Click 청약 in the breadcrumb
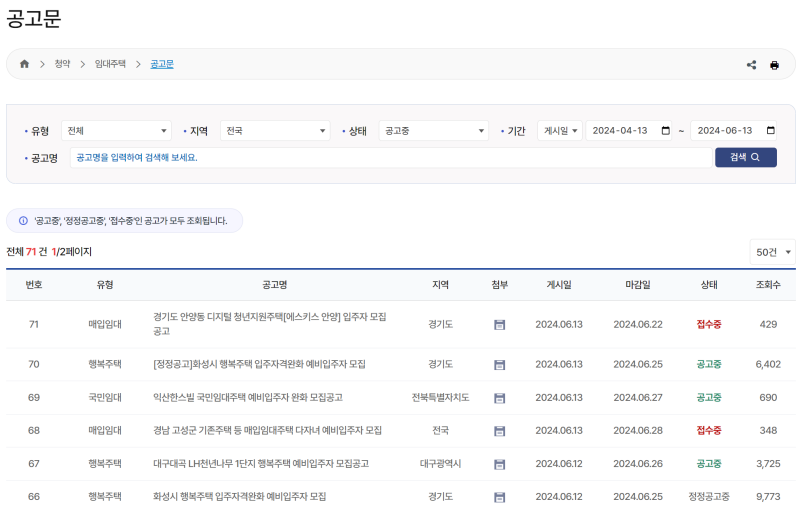Screen dimensions: 800x509 click(62, 64)
